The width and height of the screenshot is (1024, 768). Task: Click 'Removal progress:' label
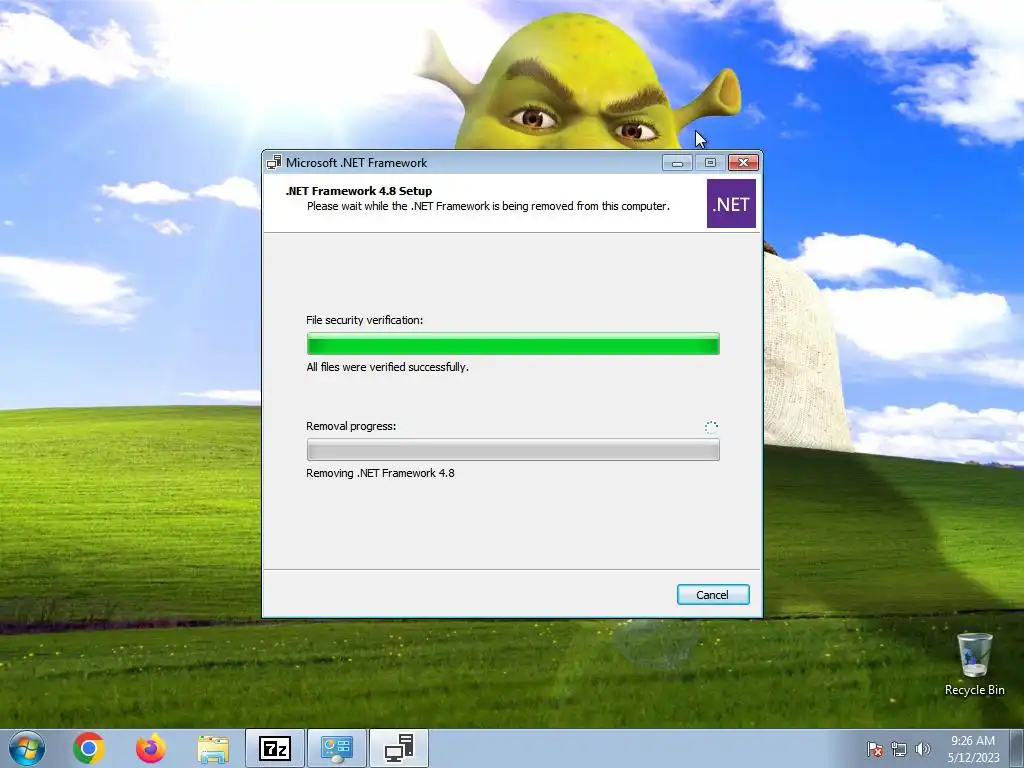point(351,426)
